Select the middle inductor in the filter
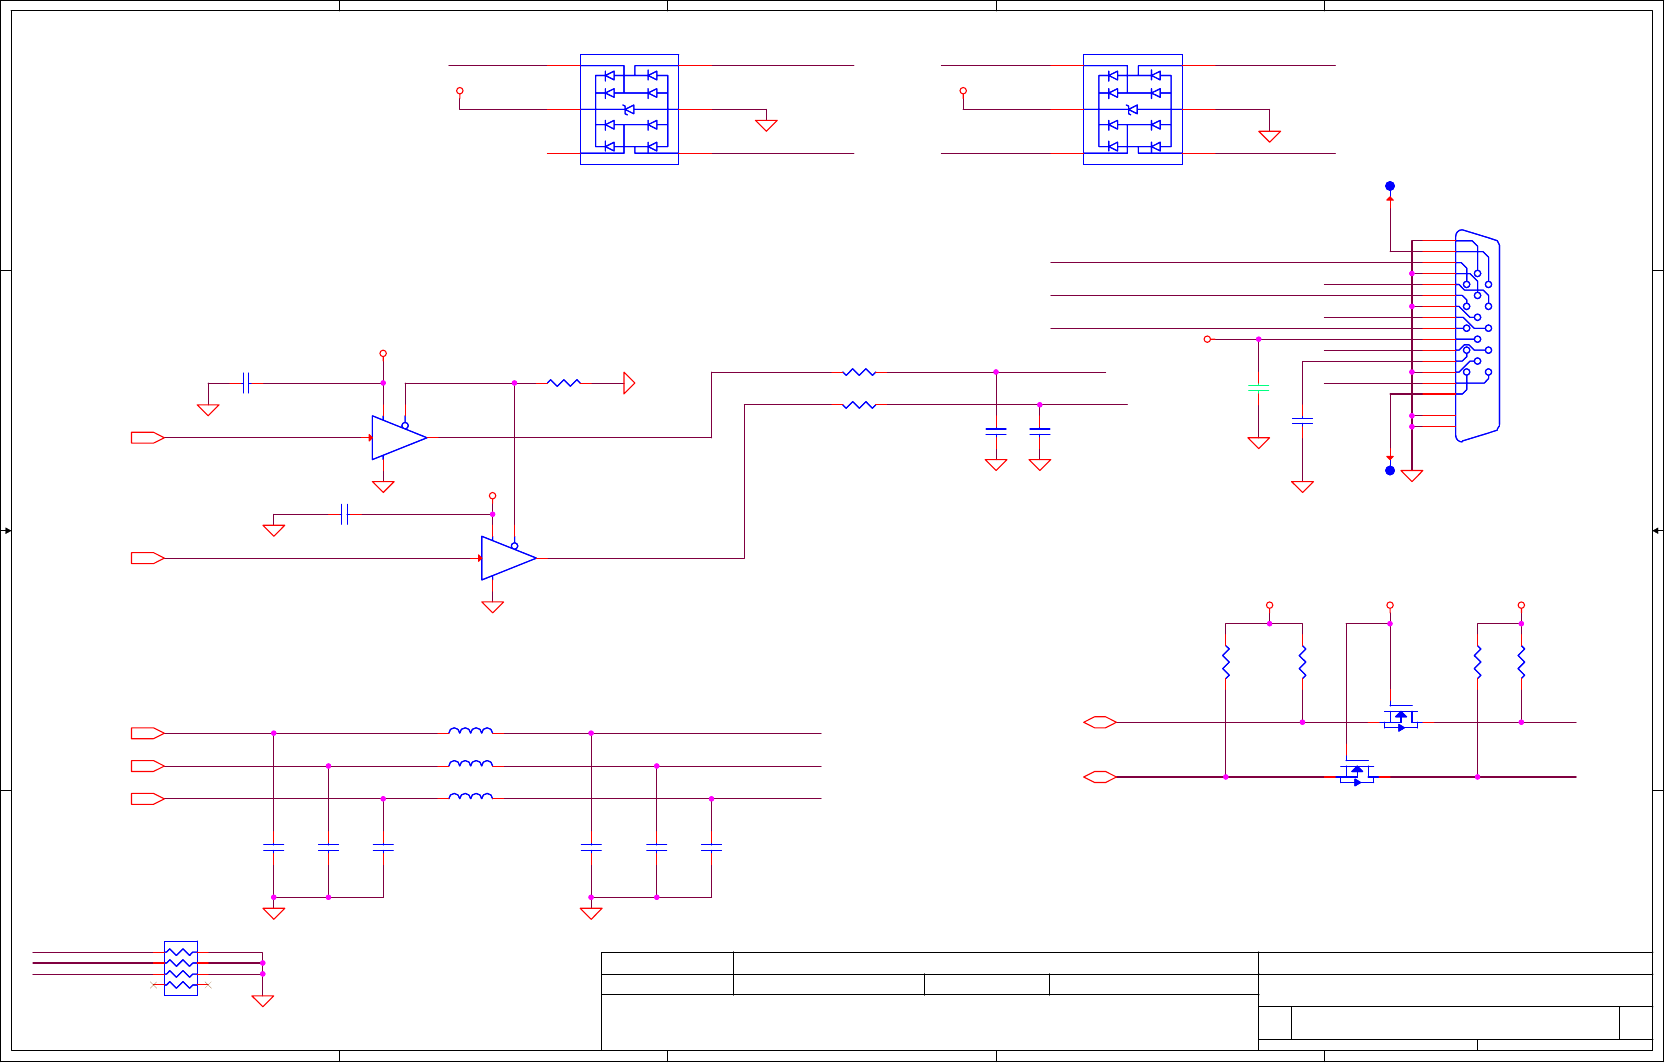The image size is (1665, 1063). tap(470, 764)
